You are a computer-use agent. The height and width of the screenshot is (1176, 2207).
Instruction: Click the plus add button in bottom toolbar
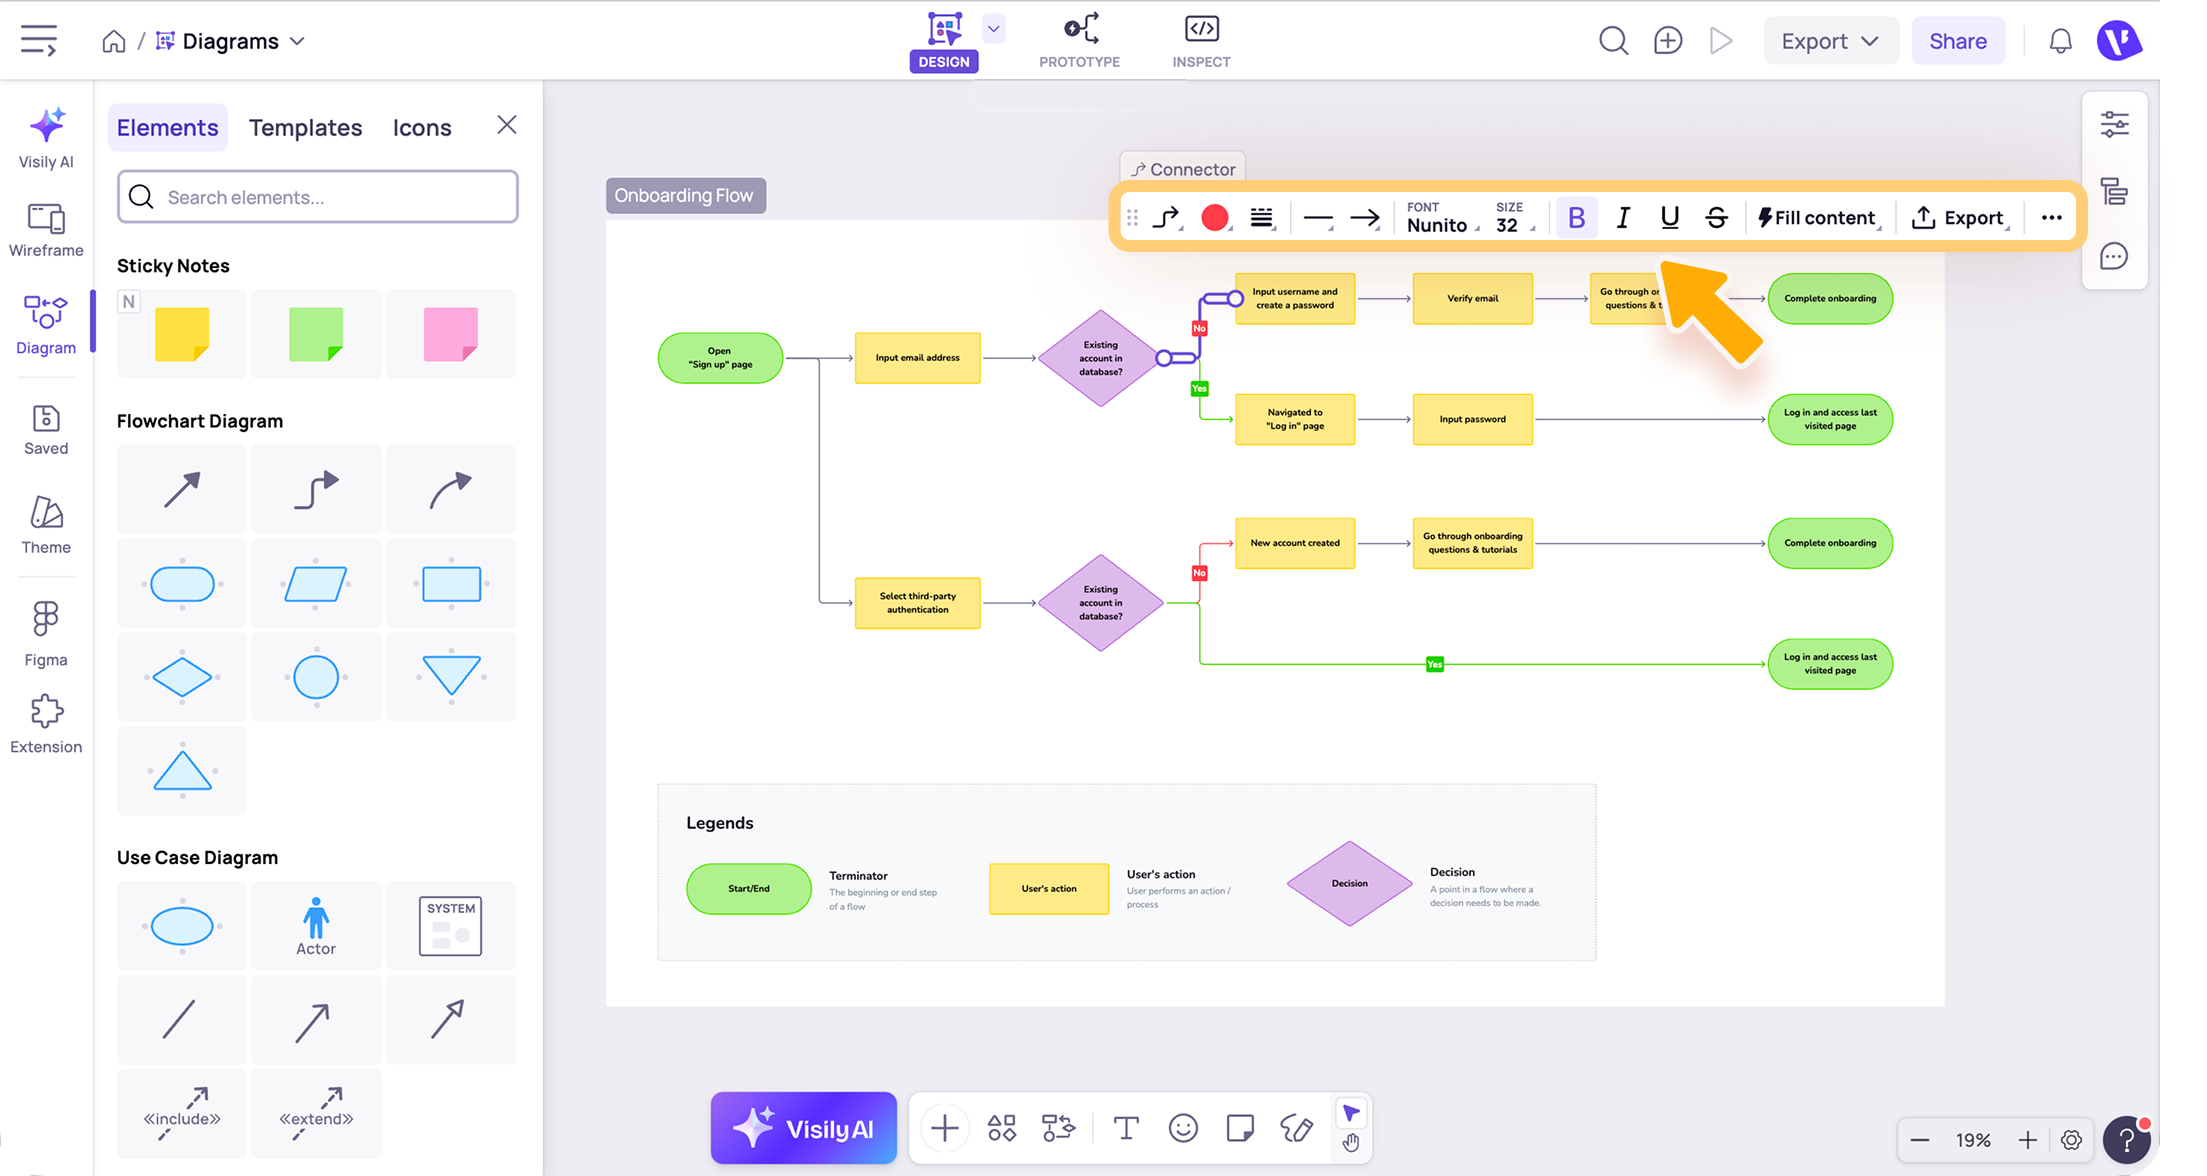(x=944, y=1129)
